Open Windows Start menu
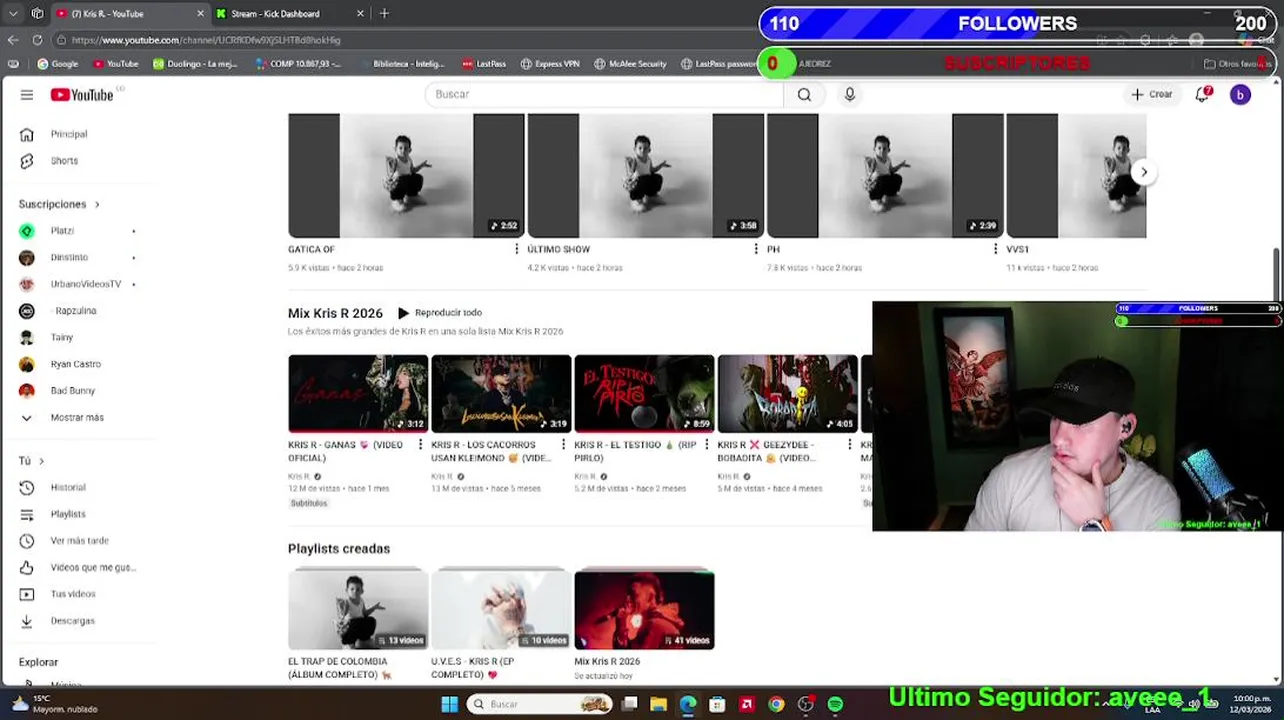The width and height of the screenshot is (1284, 720). point(449,704)
